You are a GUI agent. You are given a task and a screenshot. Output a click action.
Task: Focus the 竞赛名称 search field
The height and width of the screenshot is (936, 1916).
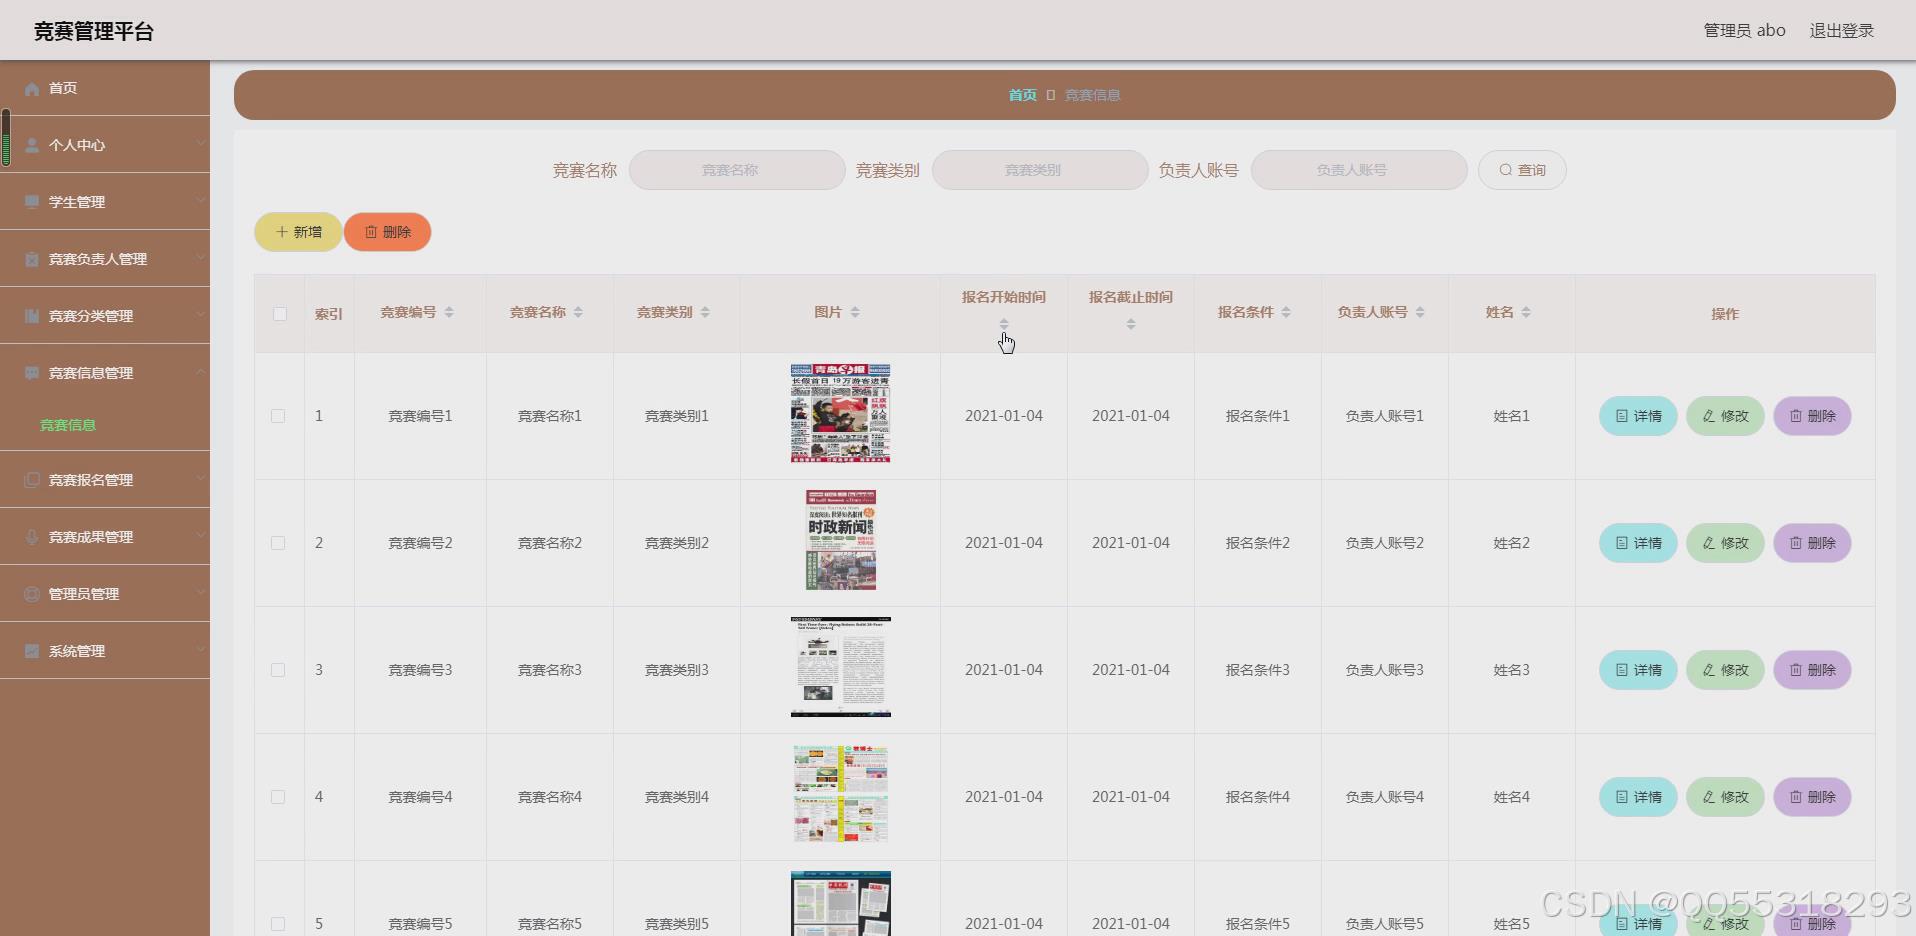(x=737, y=170)
